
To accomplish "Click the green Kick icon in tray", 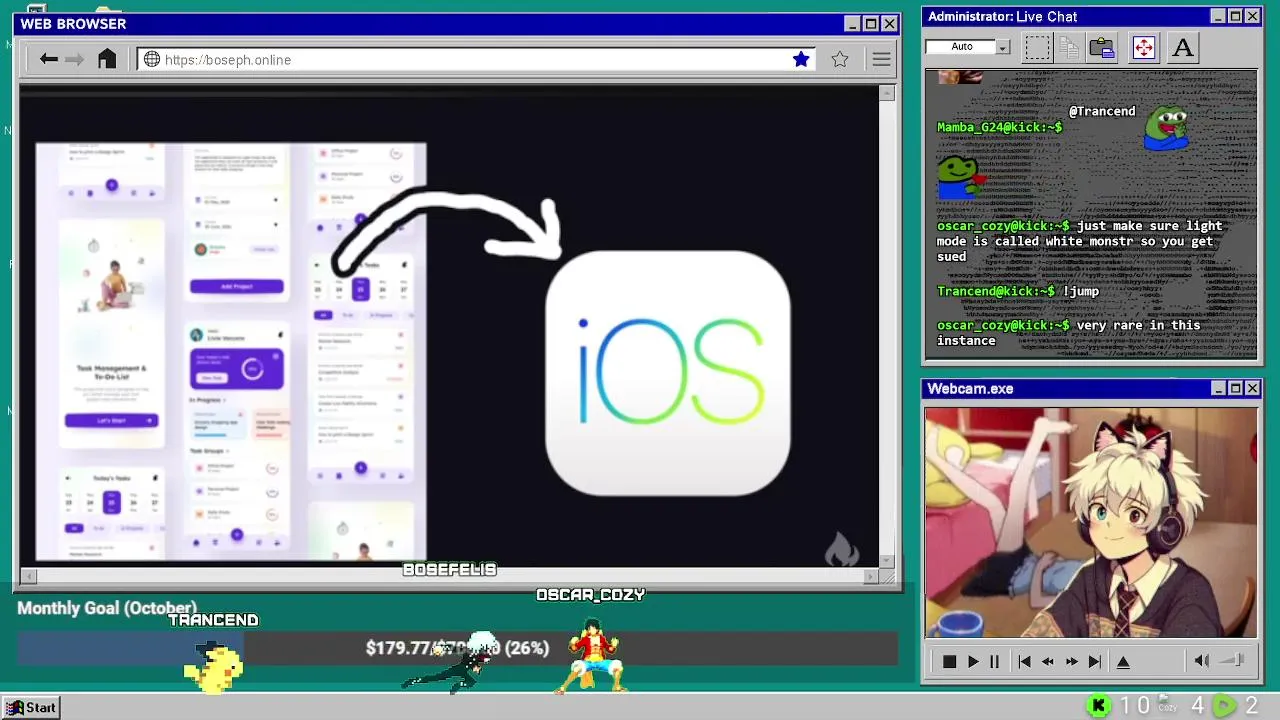I will 1098,706.
